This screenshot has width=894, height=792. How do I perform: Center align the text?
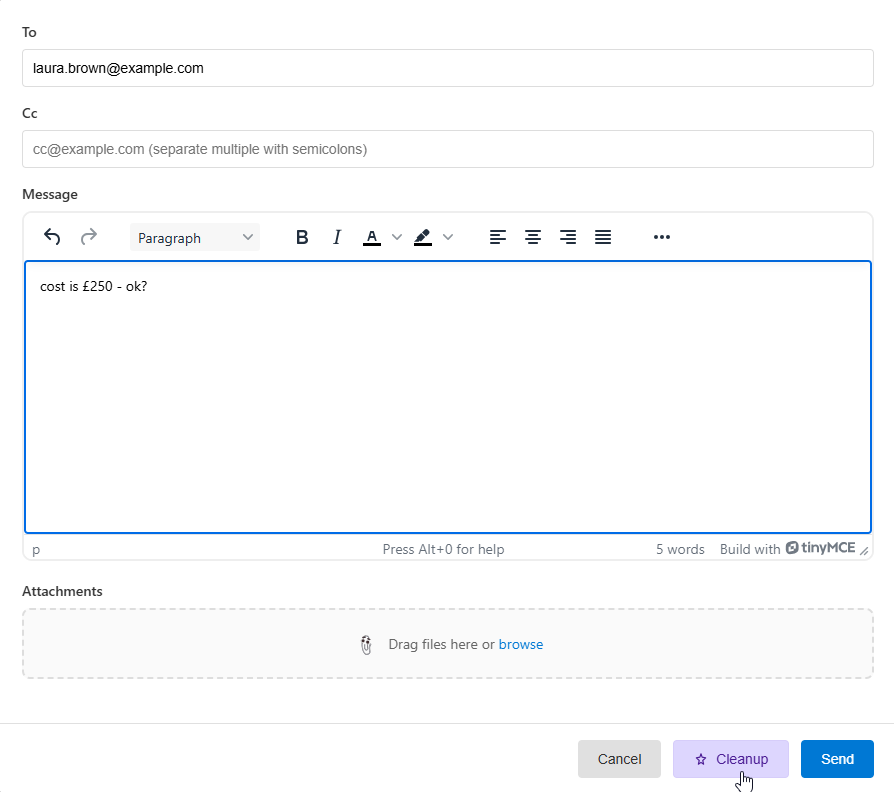(x=533, y=237)
